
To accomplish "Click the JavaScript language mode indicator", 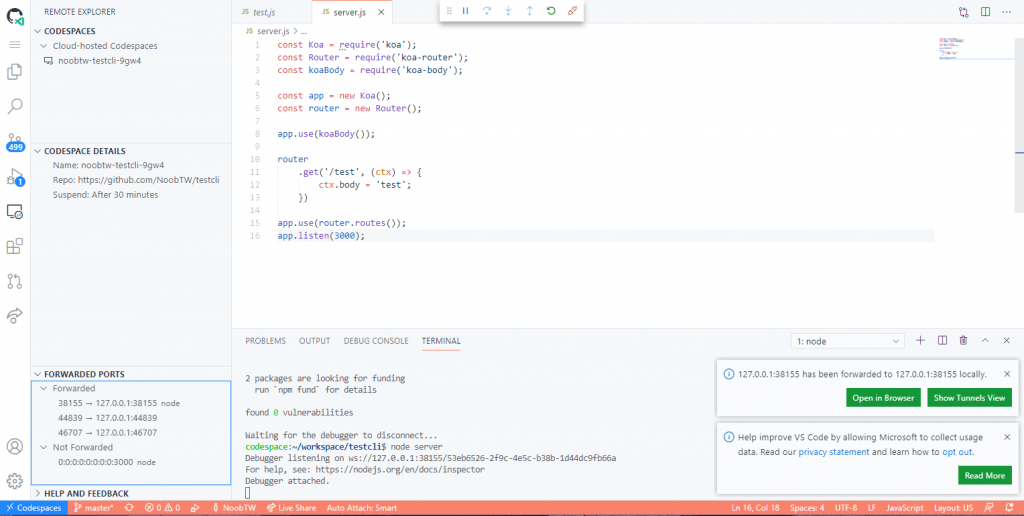I will 904,508.
